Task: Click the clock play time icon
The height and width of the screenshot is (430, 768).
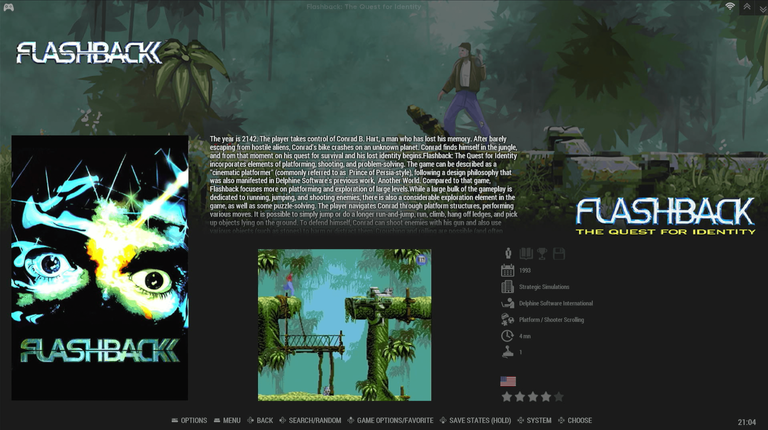Action: pos(507,336)
